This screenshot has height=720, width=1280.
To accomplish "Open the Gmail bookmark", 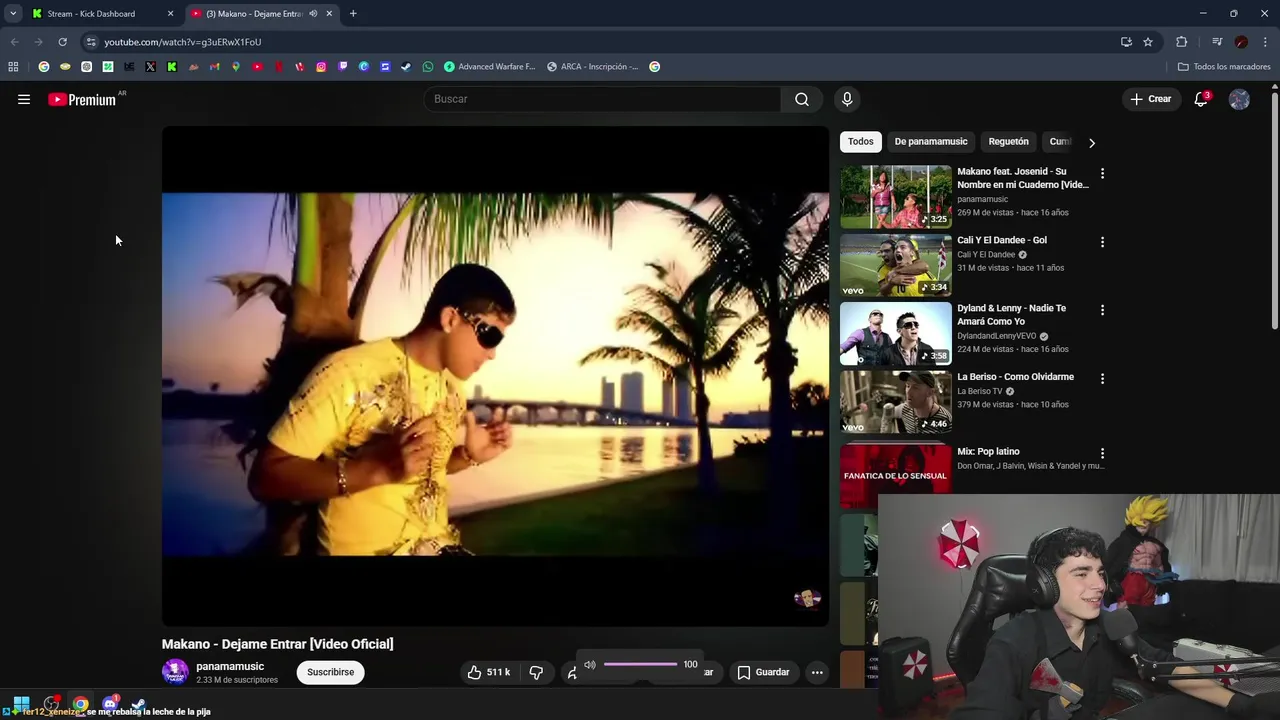I will [x=214, y=67].
